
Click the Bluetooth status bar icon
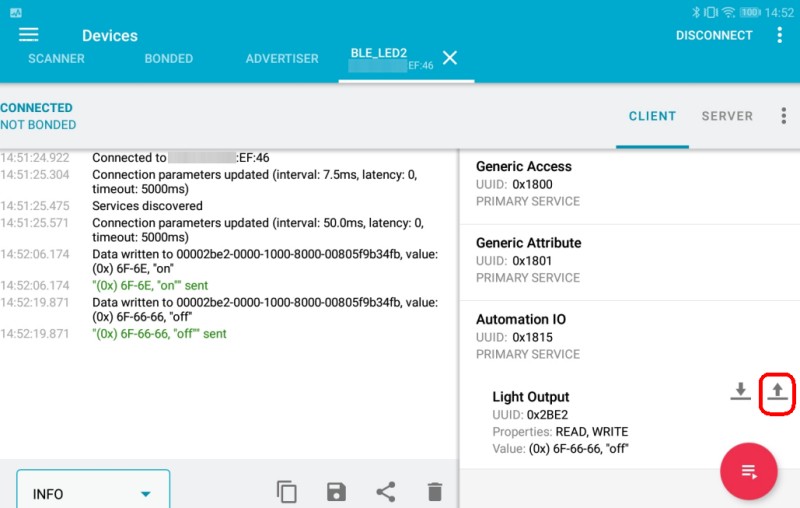(x=696, y=12)
